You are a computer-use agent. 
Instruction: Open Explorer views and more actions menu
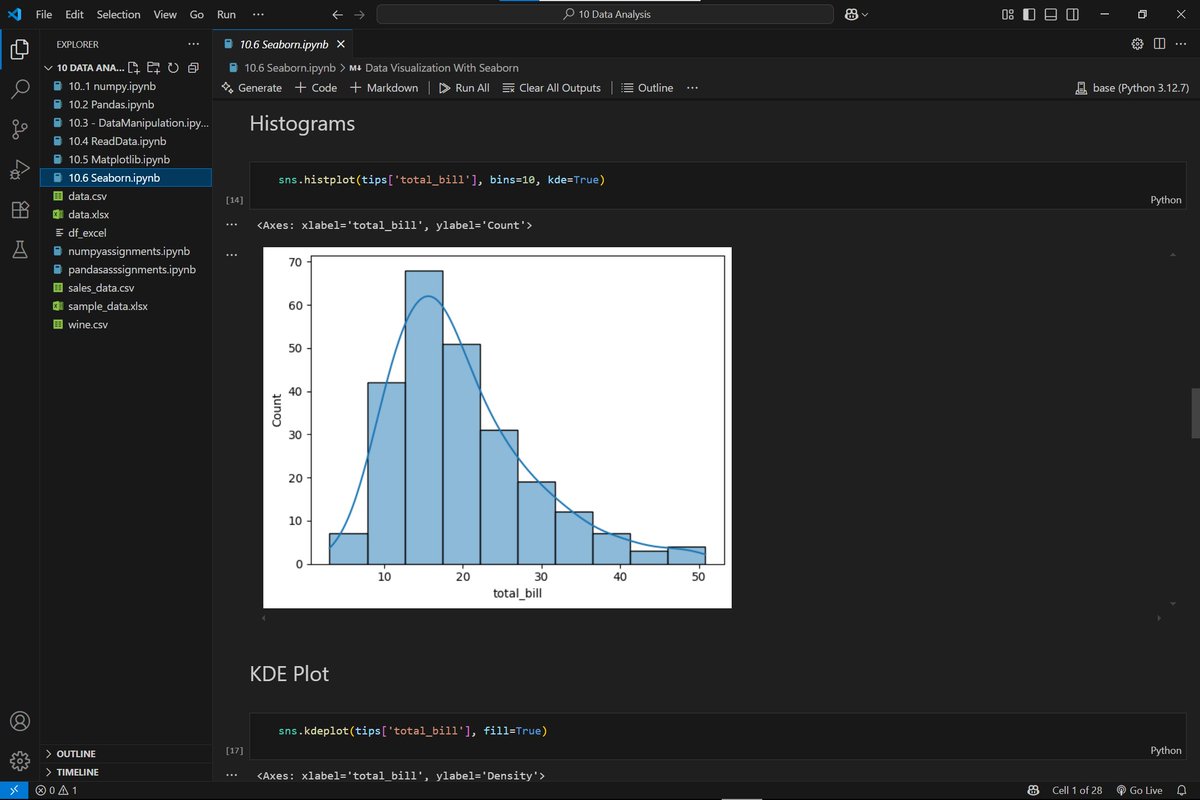click(193, 44)
